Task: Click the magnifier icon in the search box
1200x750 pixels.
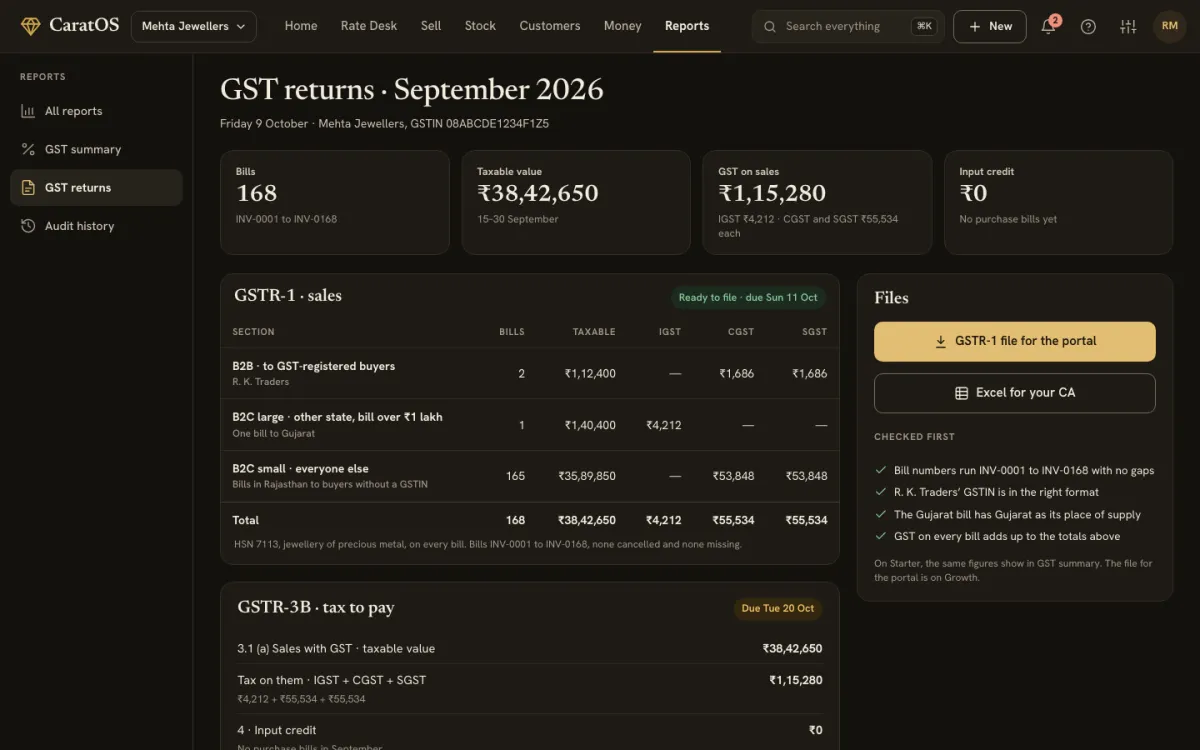Action: tap(770, 26)
